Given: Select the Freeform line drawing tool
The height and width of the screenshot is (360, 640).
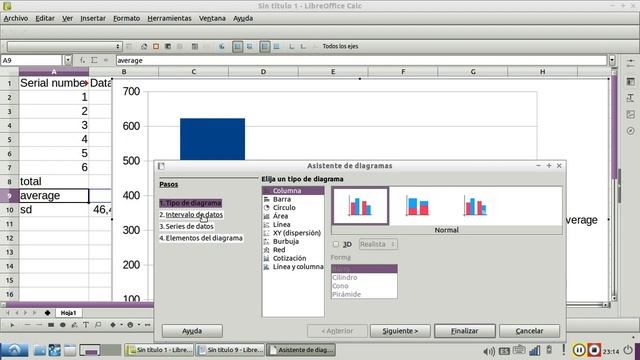Looking at the screenshot, I should (x=74, y=325).
